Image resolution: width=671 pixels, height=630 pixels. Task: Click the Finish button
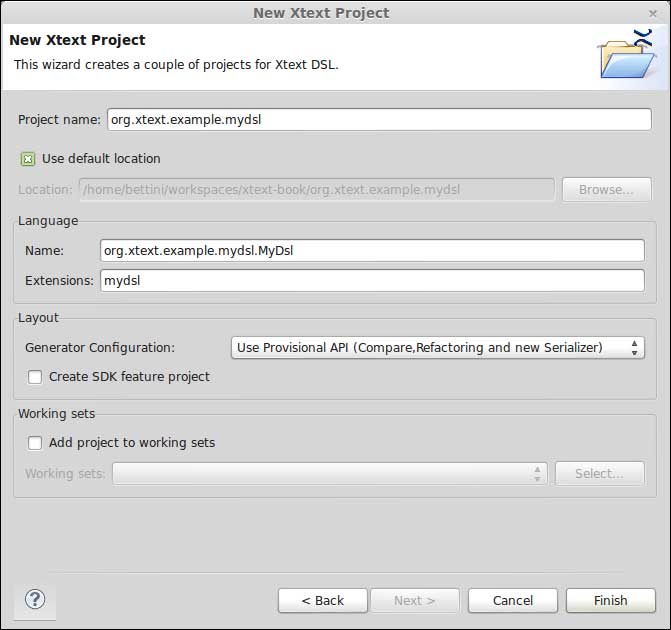click(x=610, y=600)
